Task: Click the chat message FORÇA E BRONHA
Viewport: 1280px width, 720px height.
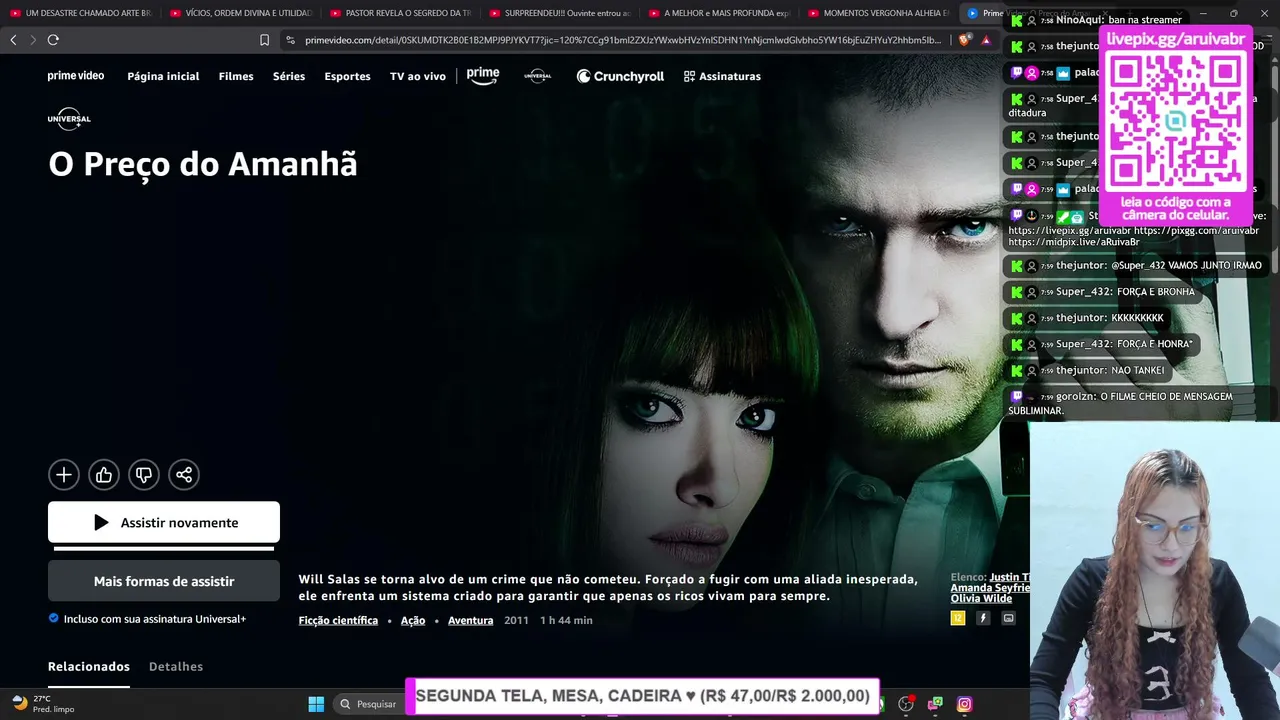Action: tap(1155, 292)
